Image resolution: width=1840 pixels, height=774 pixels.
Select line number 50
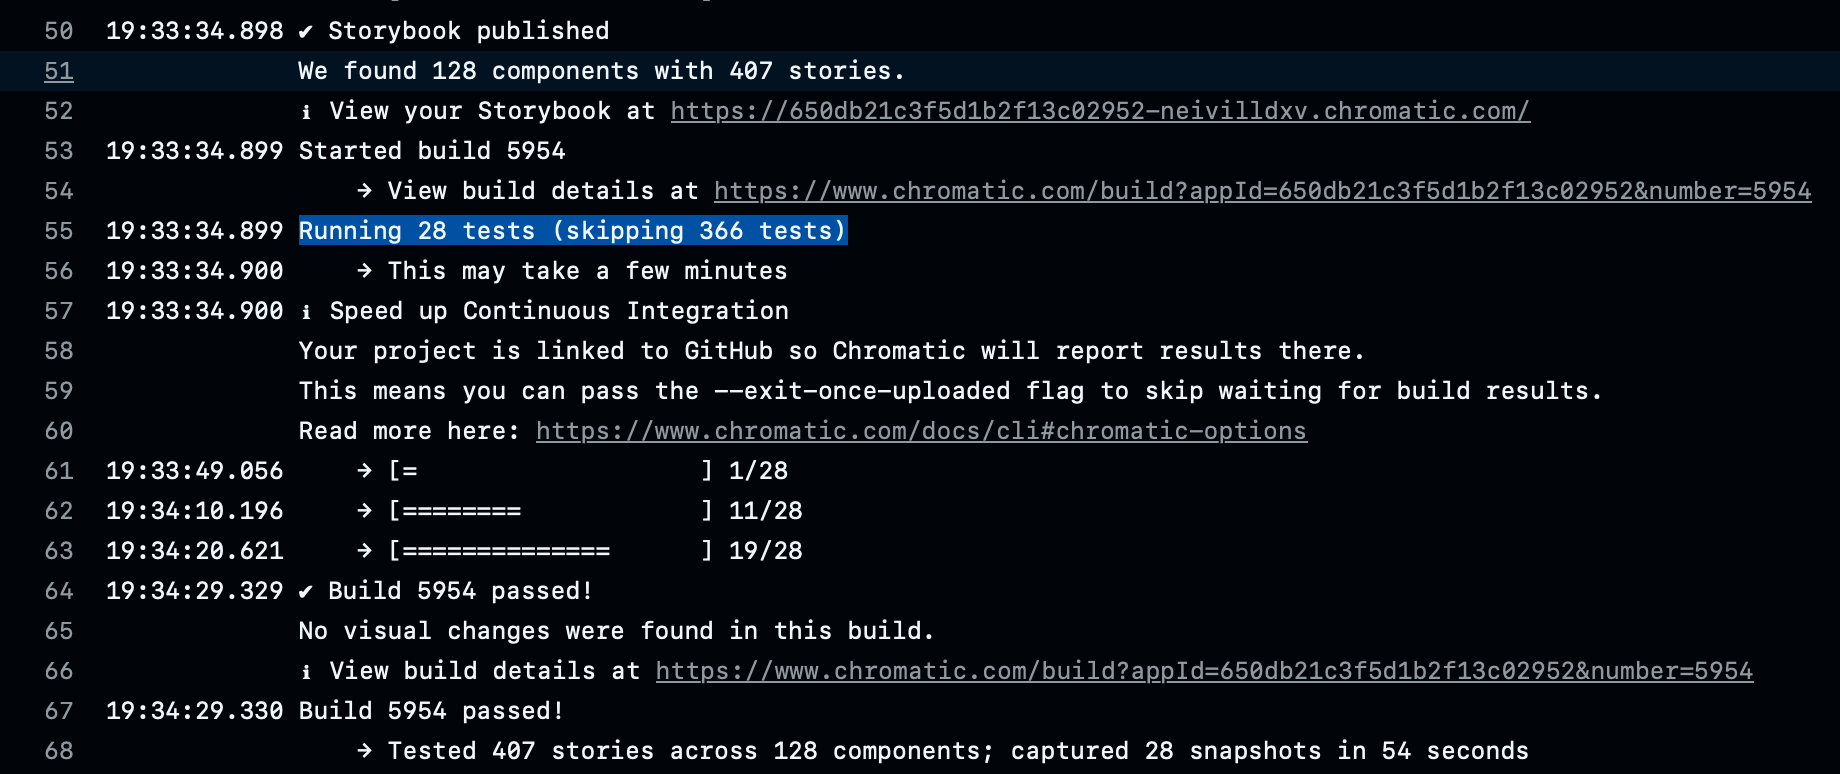tap(59, 31)
